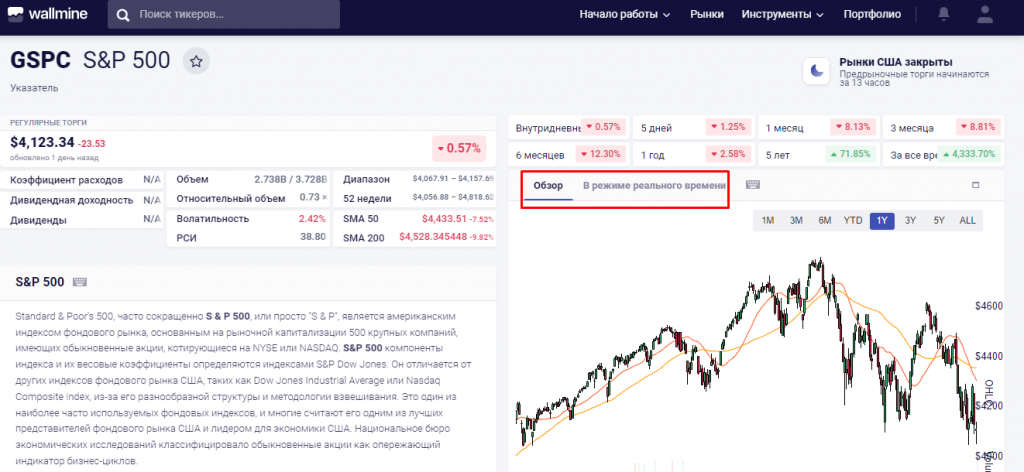Expand the Инструменты dropdown menu
The image size is (1024, 472).
point(782,15)
